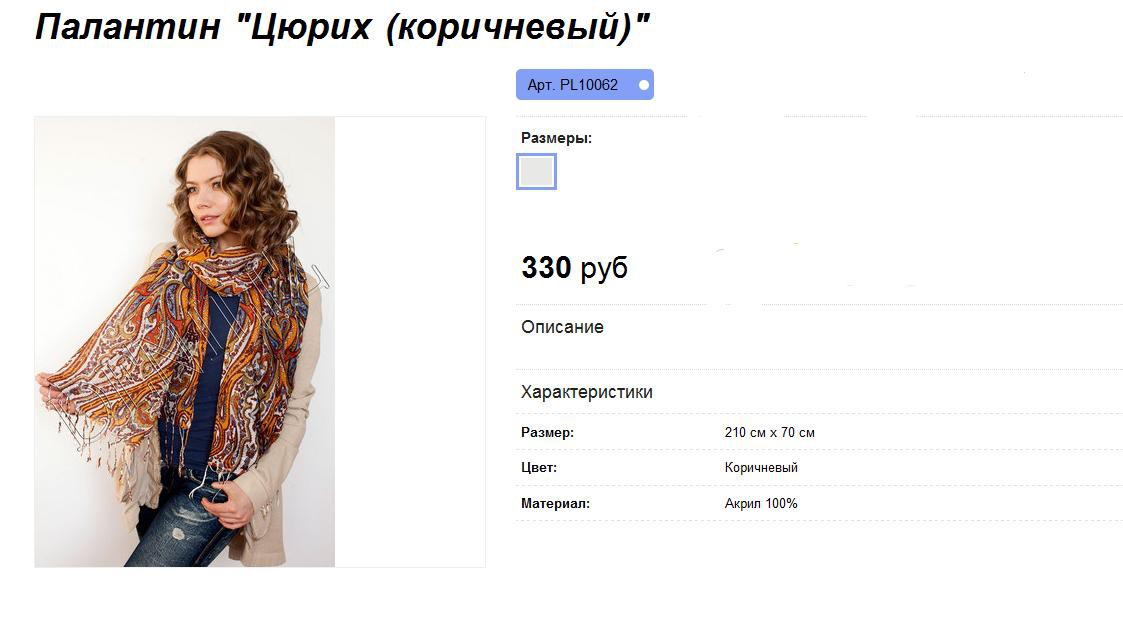Click the white dot in article badge

644,85
